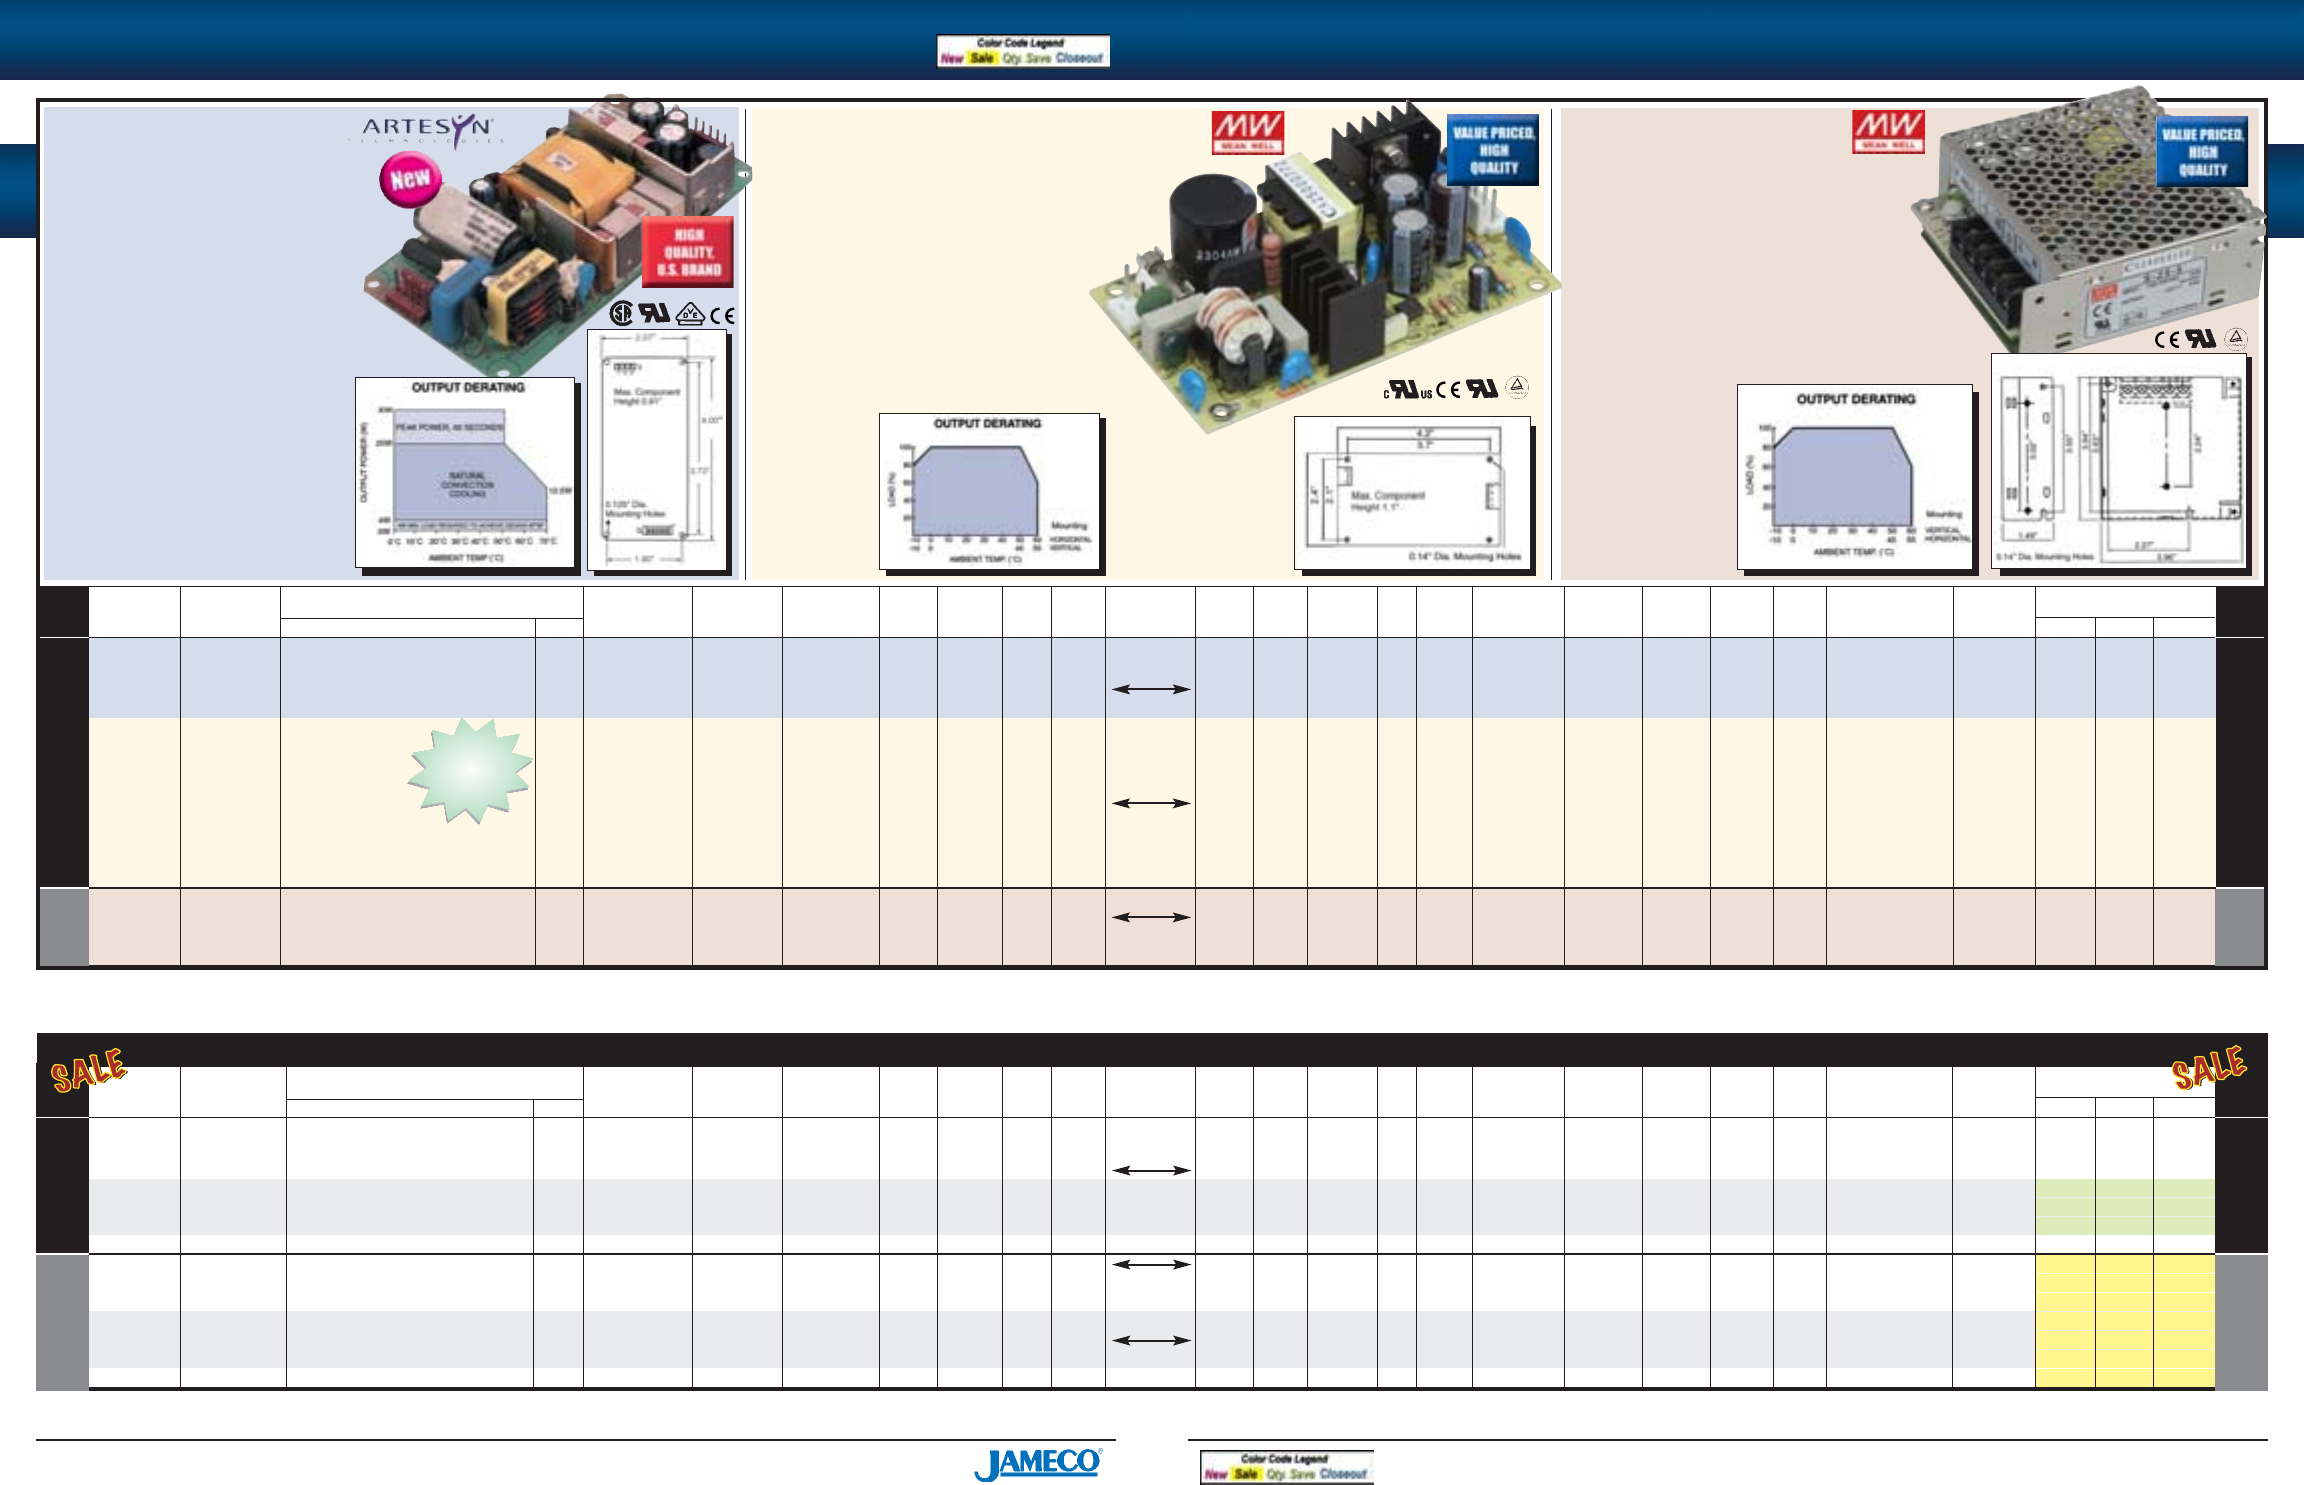Click 'Sale' in the footer Color Code Legend
Viewport: 2304px width, 1485px height.
coord(1247,1474)
